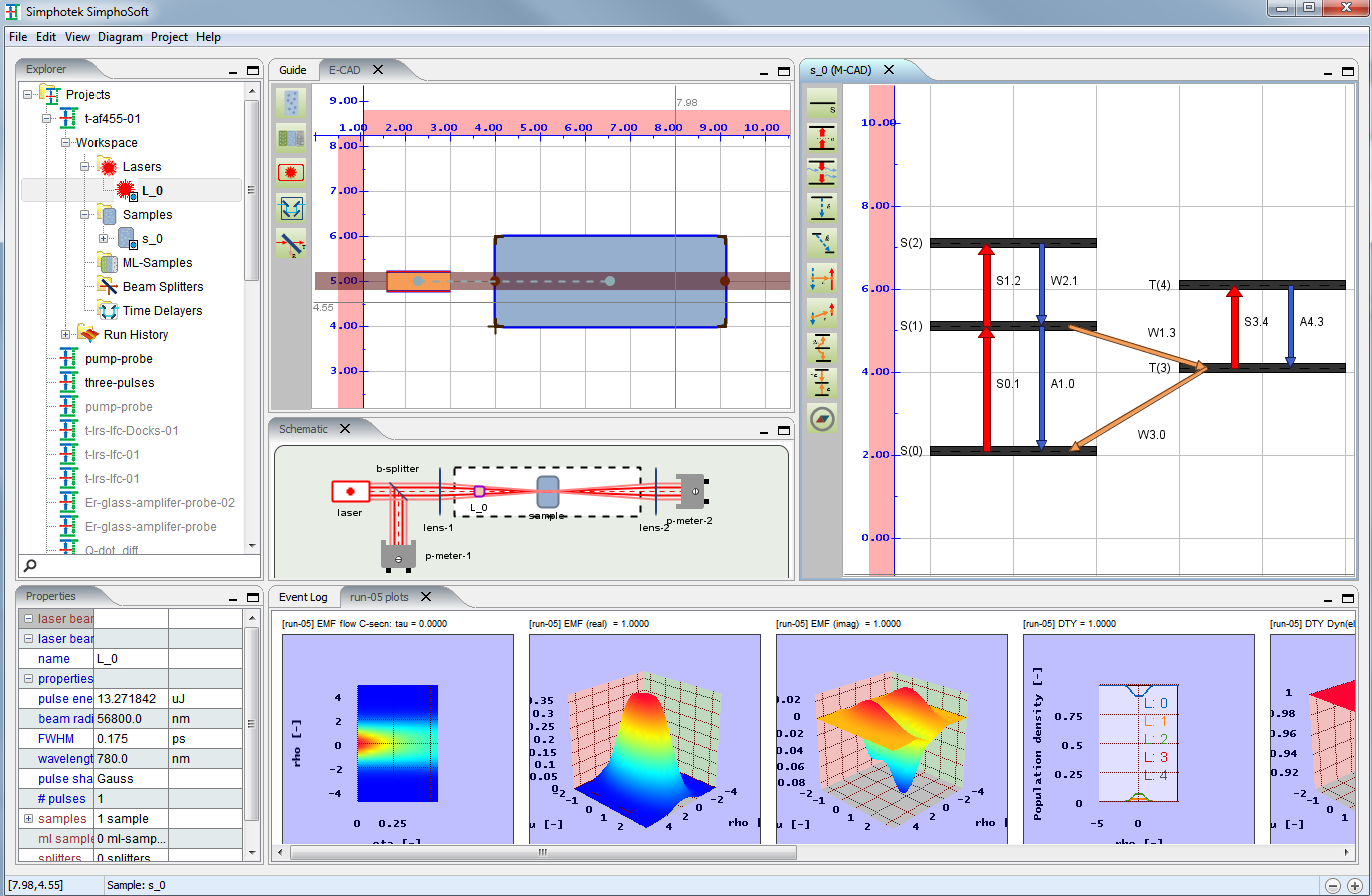Open the Project menu

point(169,37)
